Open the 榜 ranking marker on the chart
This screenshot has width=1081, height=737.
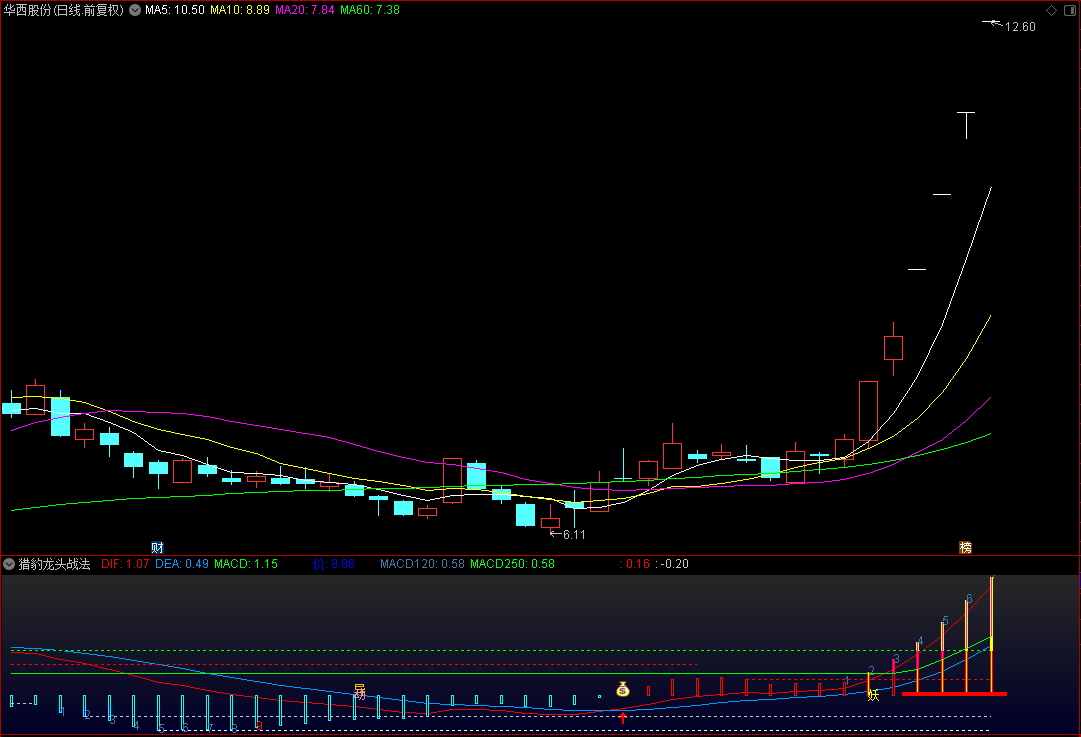pos(965,547)
